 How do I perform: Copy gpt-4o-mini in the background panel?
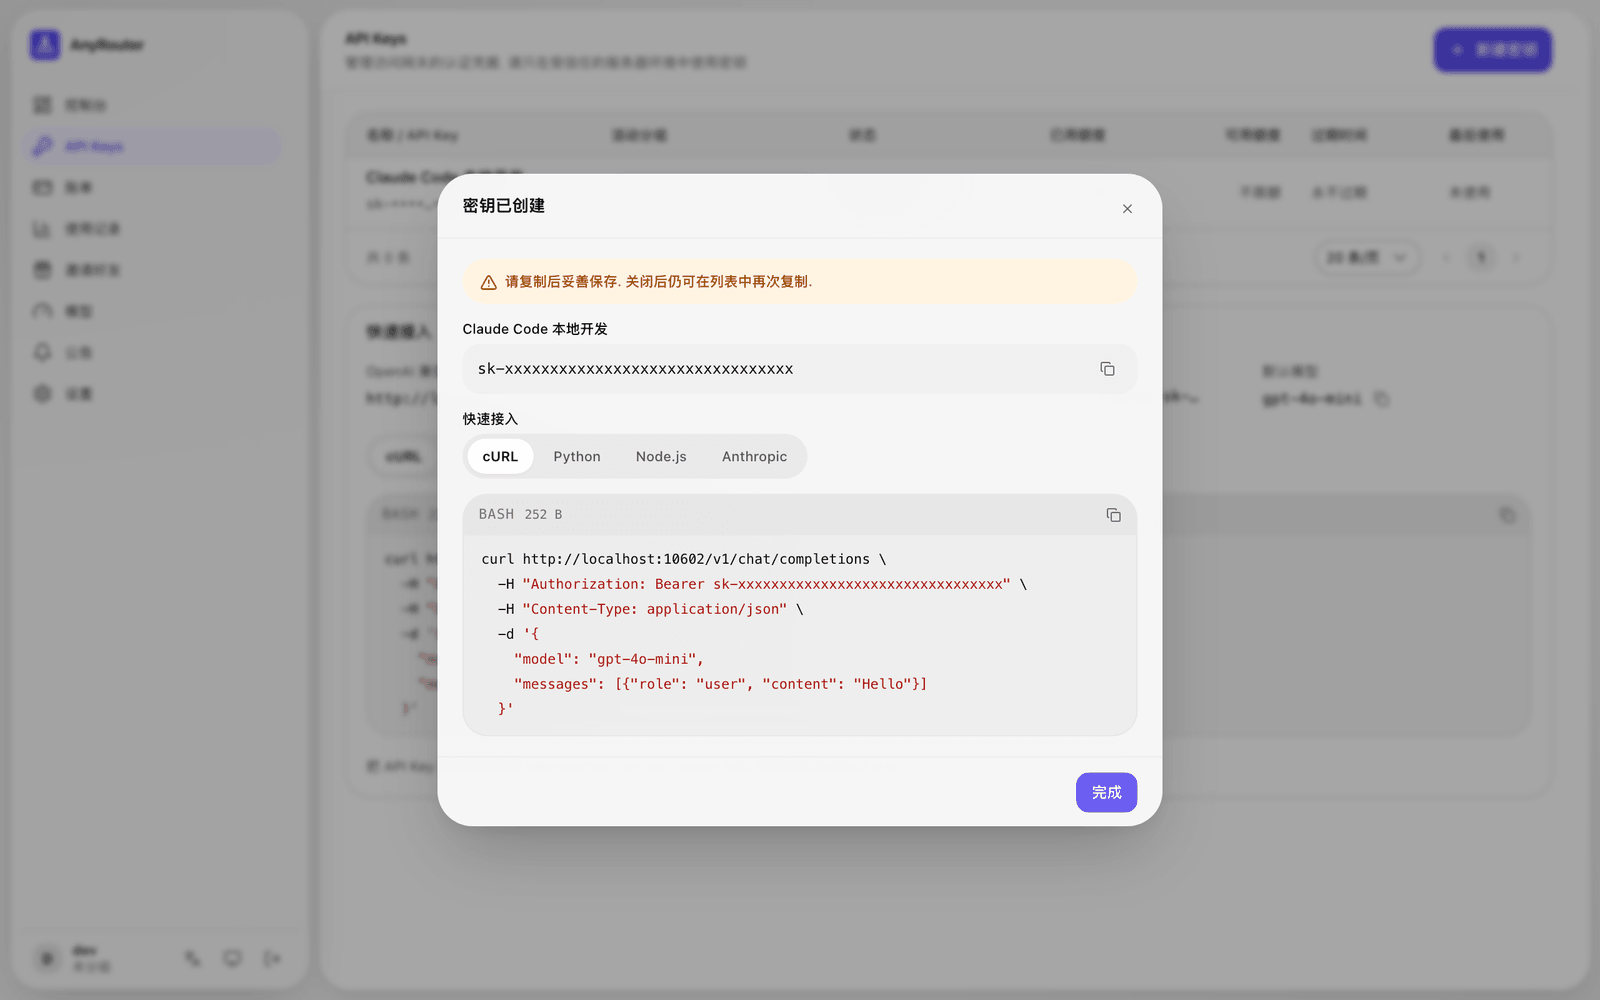click(x=1381, y=399)
